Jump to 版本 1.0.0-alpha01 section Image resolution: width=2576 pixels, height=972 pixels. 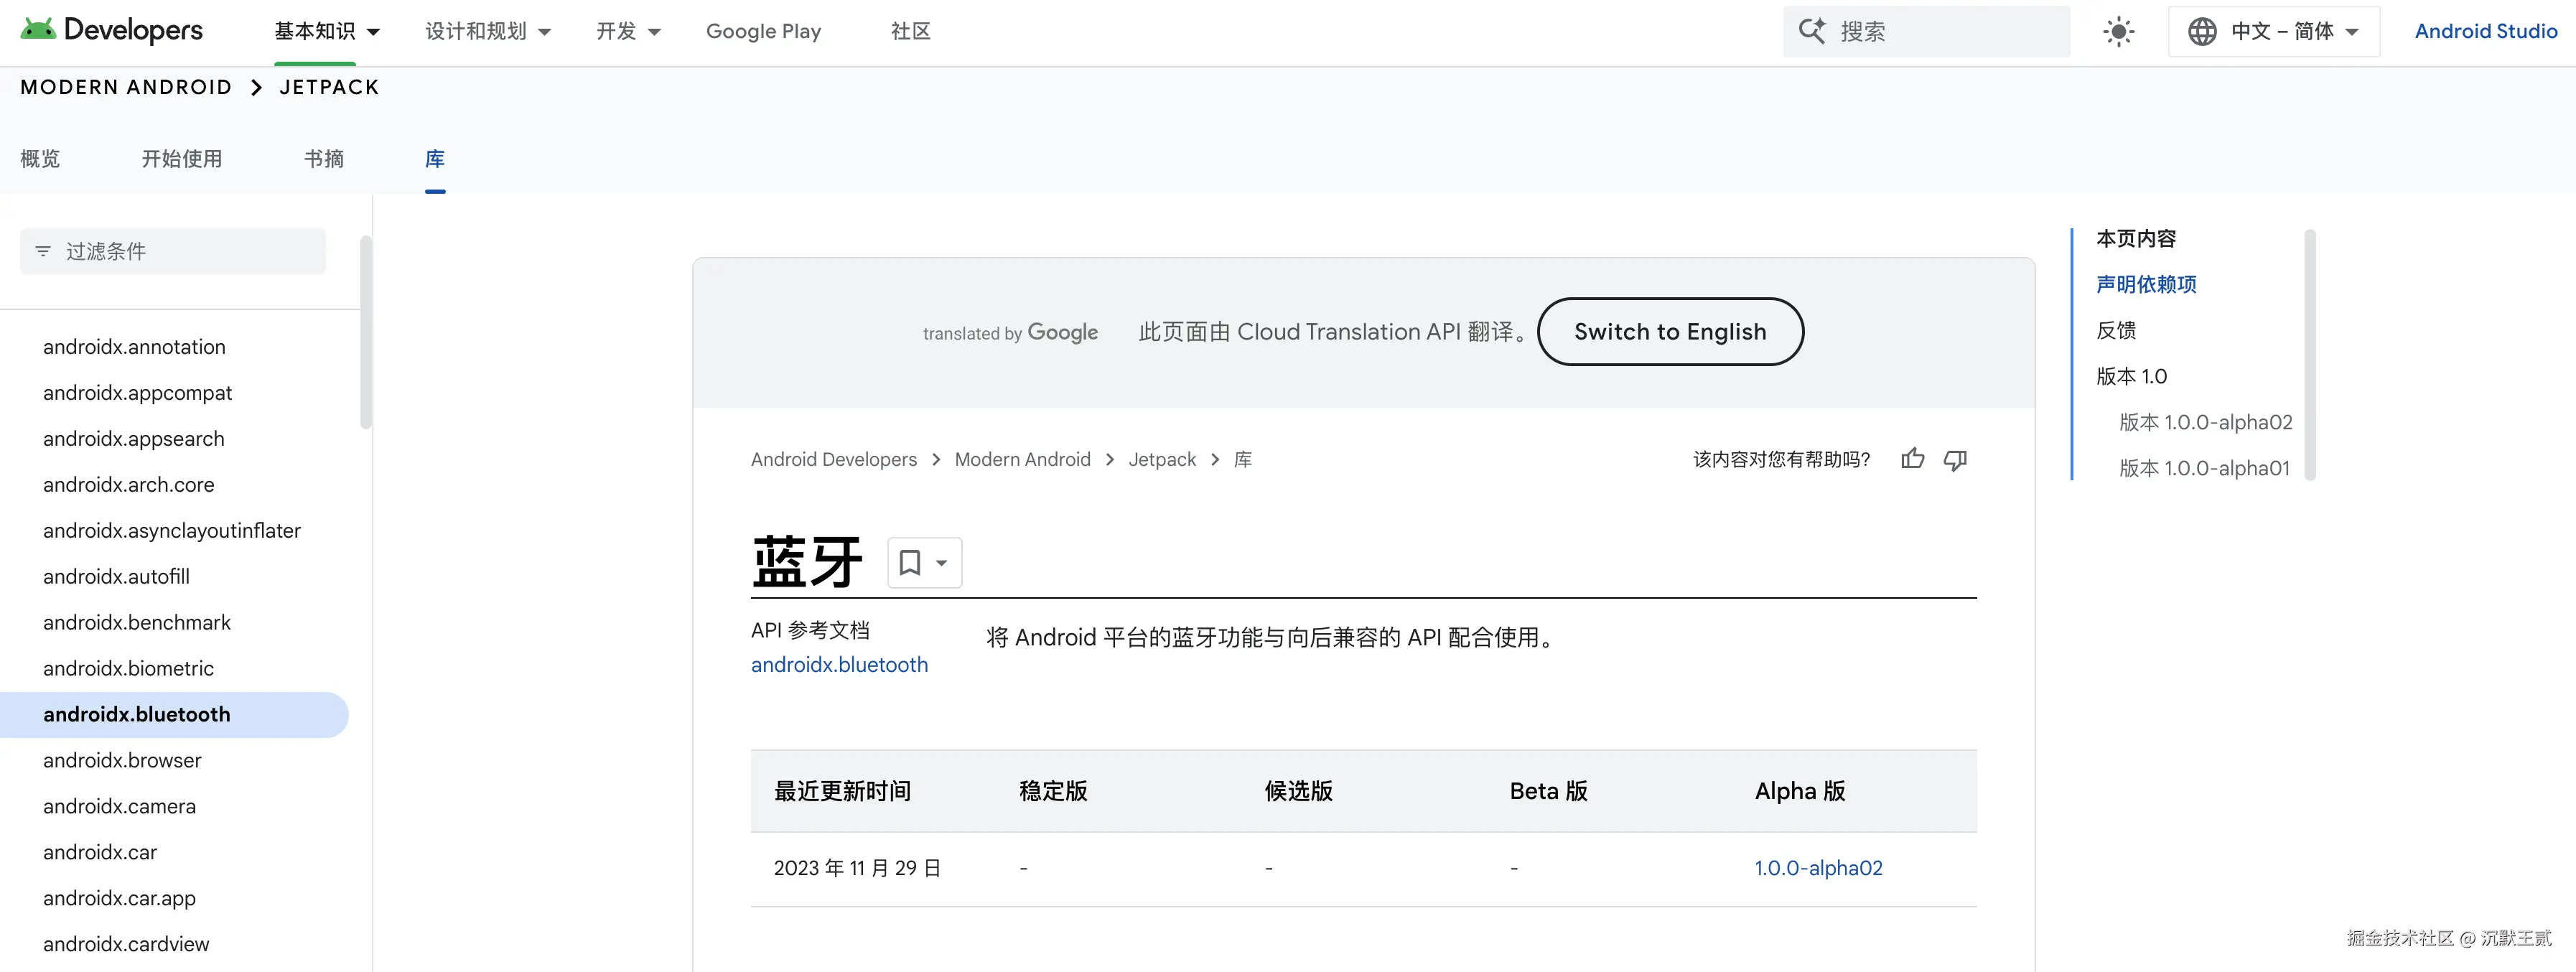2204,469
